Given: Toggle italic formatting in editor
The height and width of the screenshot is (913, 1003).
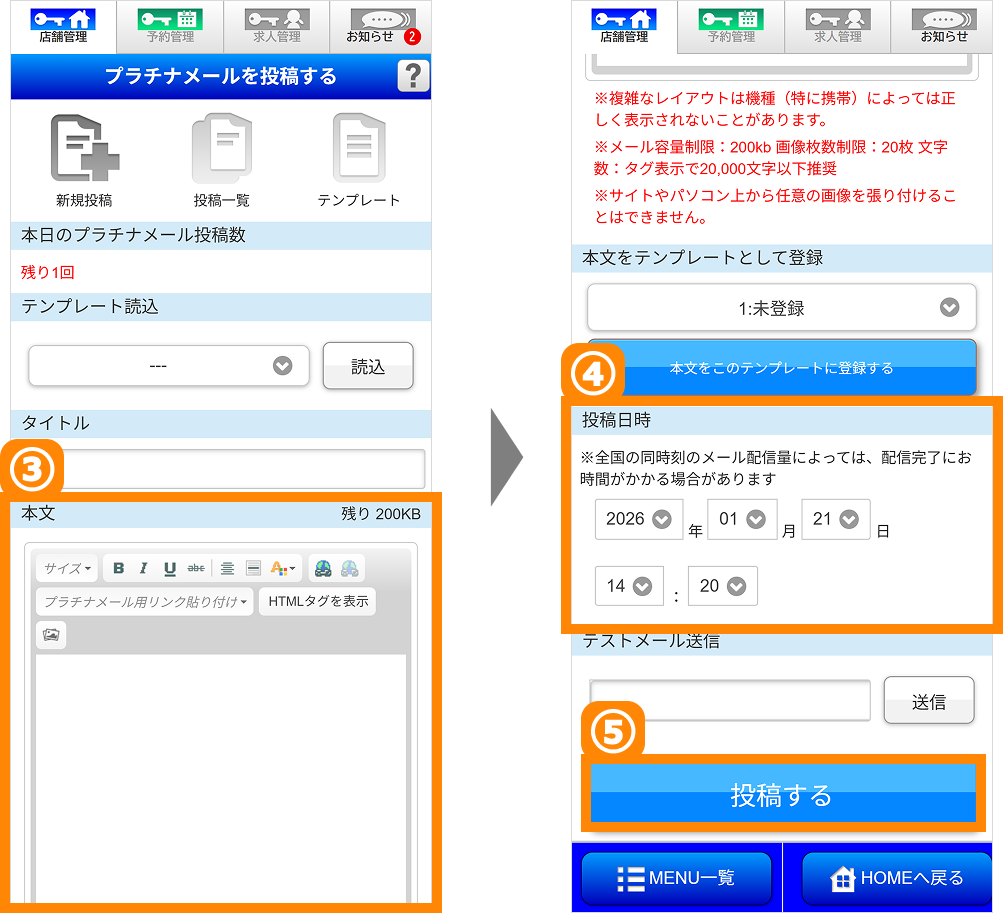Looking at the screenshot, I should 143,568.
